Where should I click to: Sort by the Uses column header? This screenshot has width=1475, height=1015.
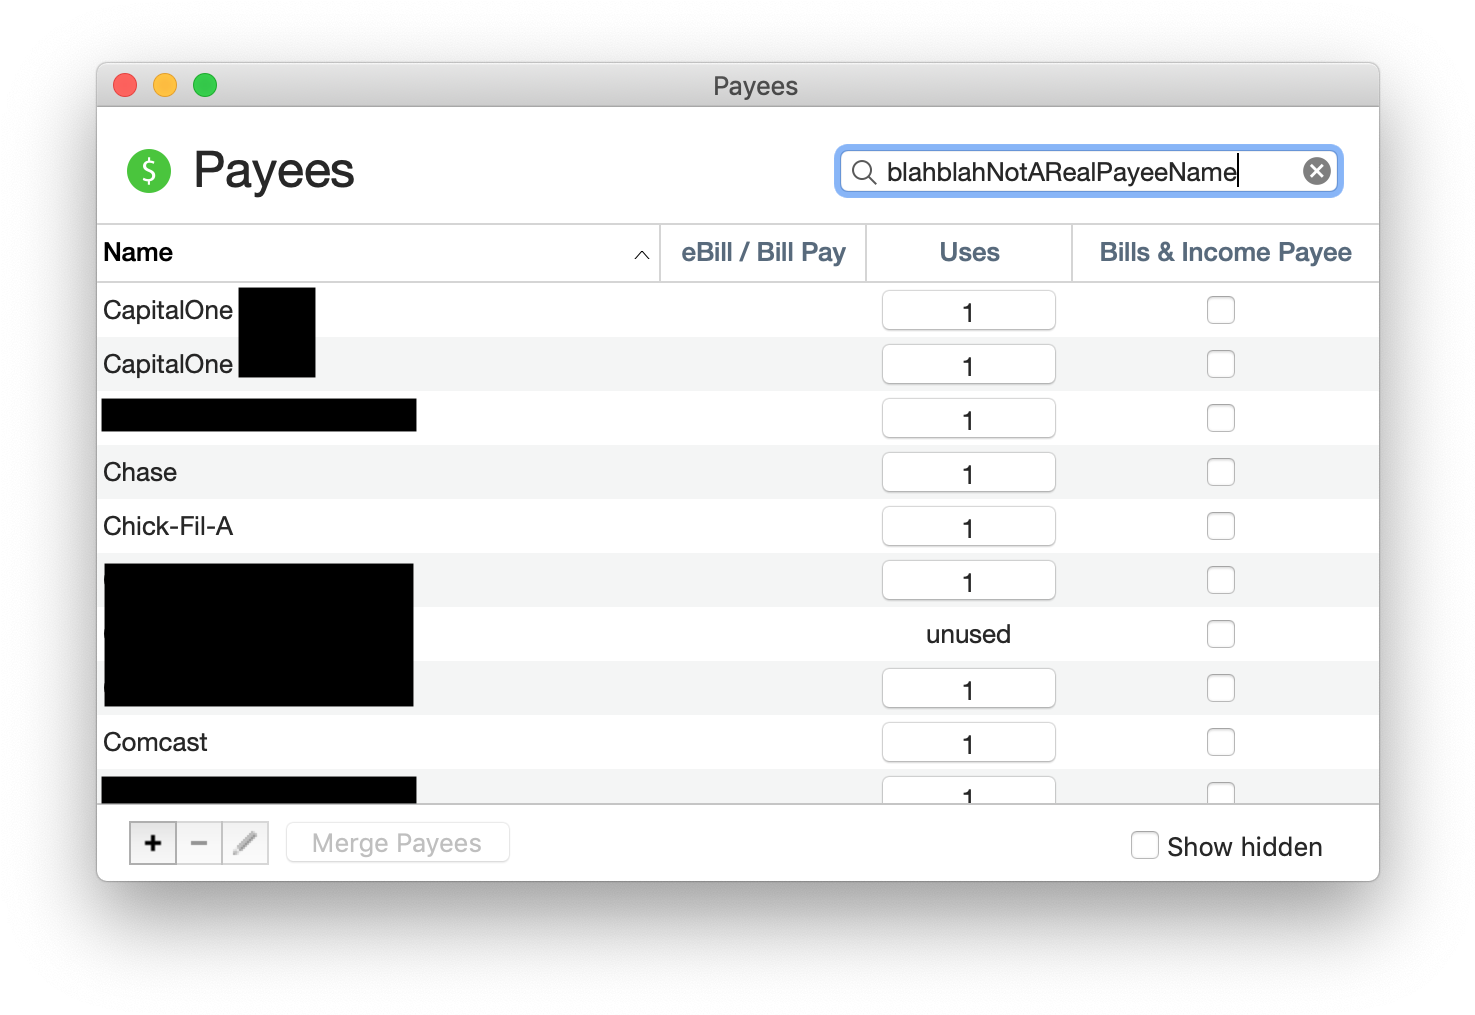969,252
